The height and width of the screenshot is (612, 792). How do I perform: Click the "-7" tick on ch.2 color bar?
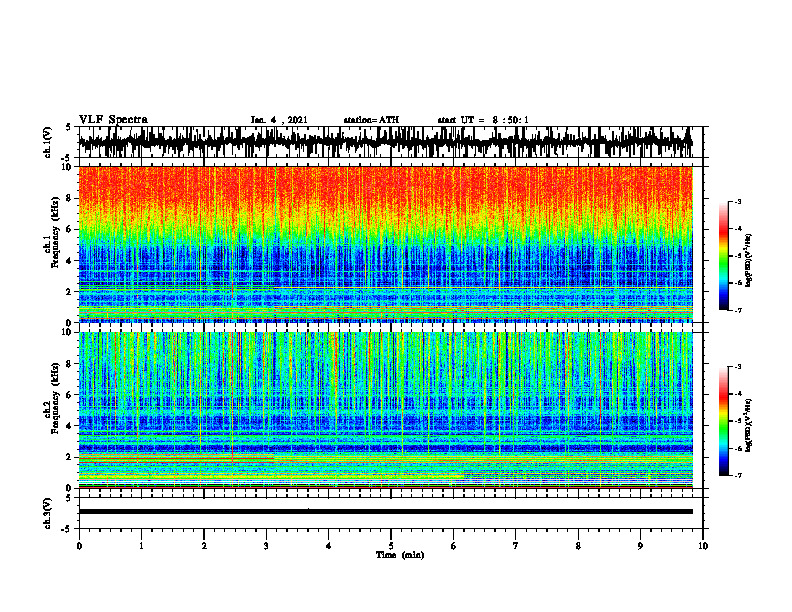pos(738,476)
